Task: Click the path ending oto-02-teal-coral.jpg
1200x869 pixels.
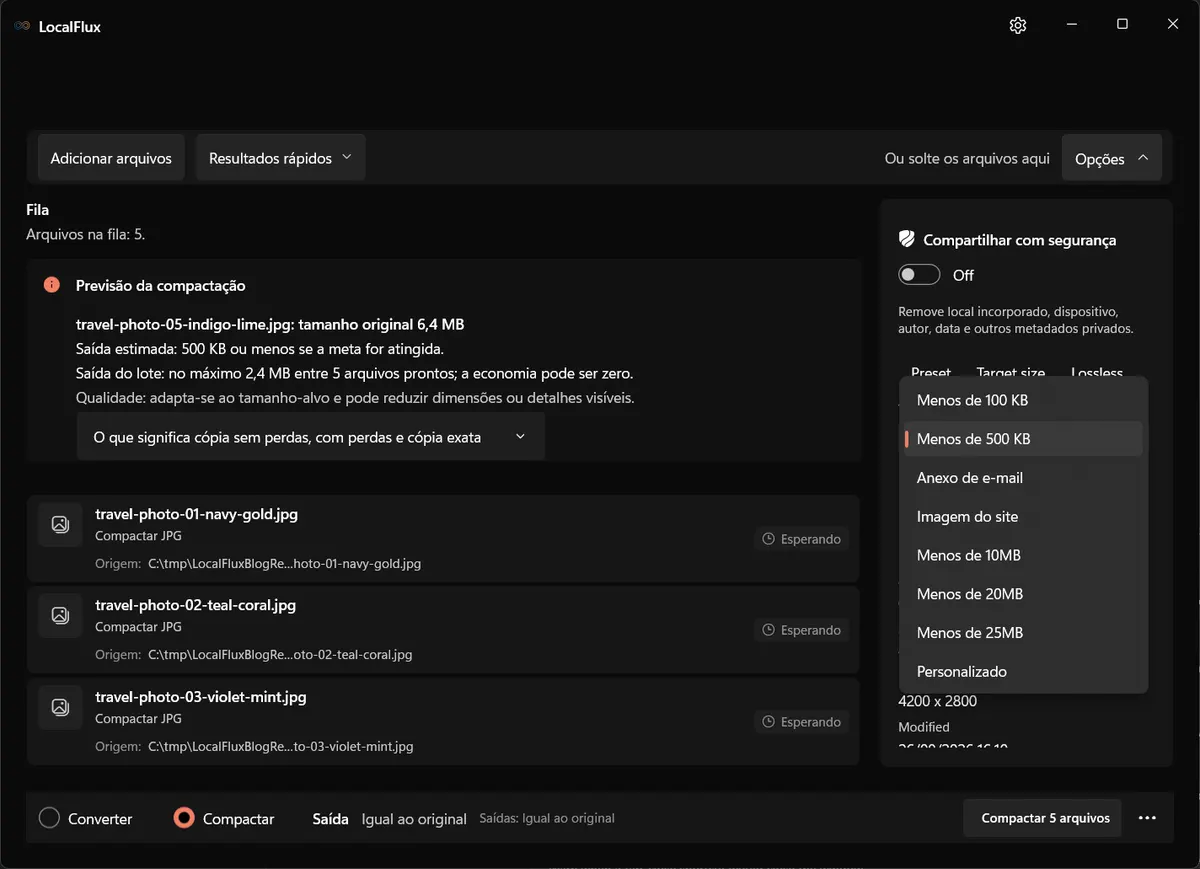Action: click(x=280, y=655)
